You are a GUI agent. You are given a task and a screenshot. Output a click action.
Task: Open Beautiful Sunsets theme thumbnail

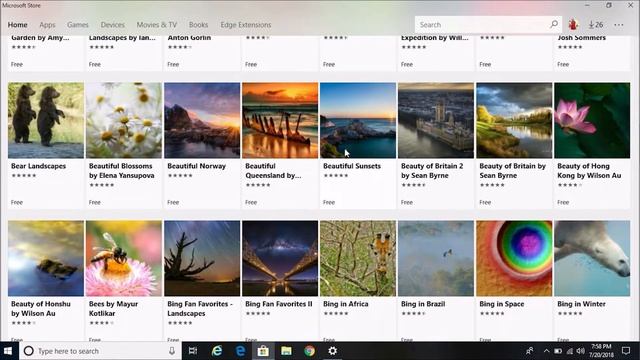[x=358, y=120]
